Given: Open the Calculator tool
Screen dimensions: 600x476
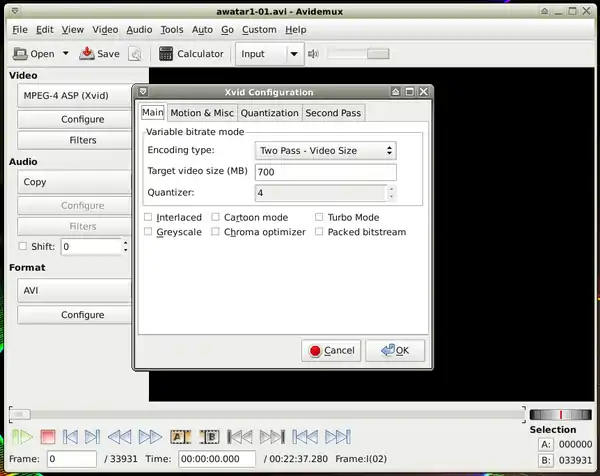Looking at the screenshot, I should pos(191,54).
